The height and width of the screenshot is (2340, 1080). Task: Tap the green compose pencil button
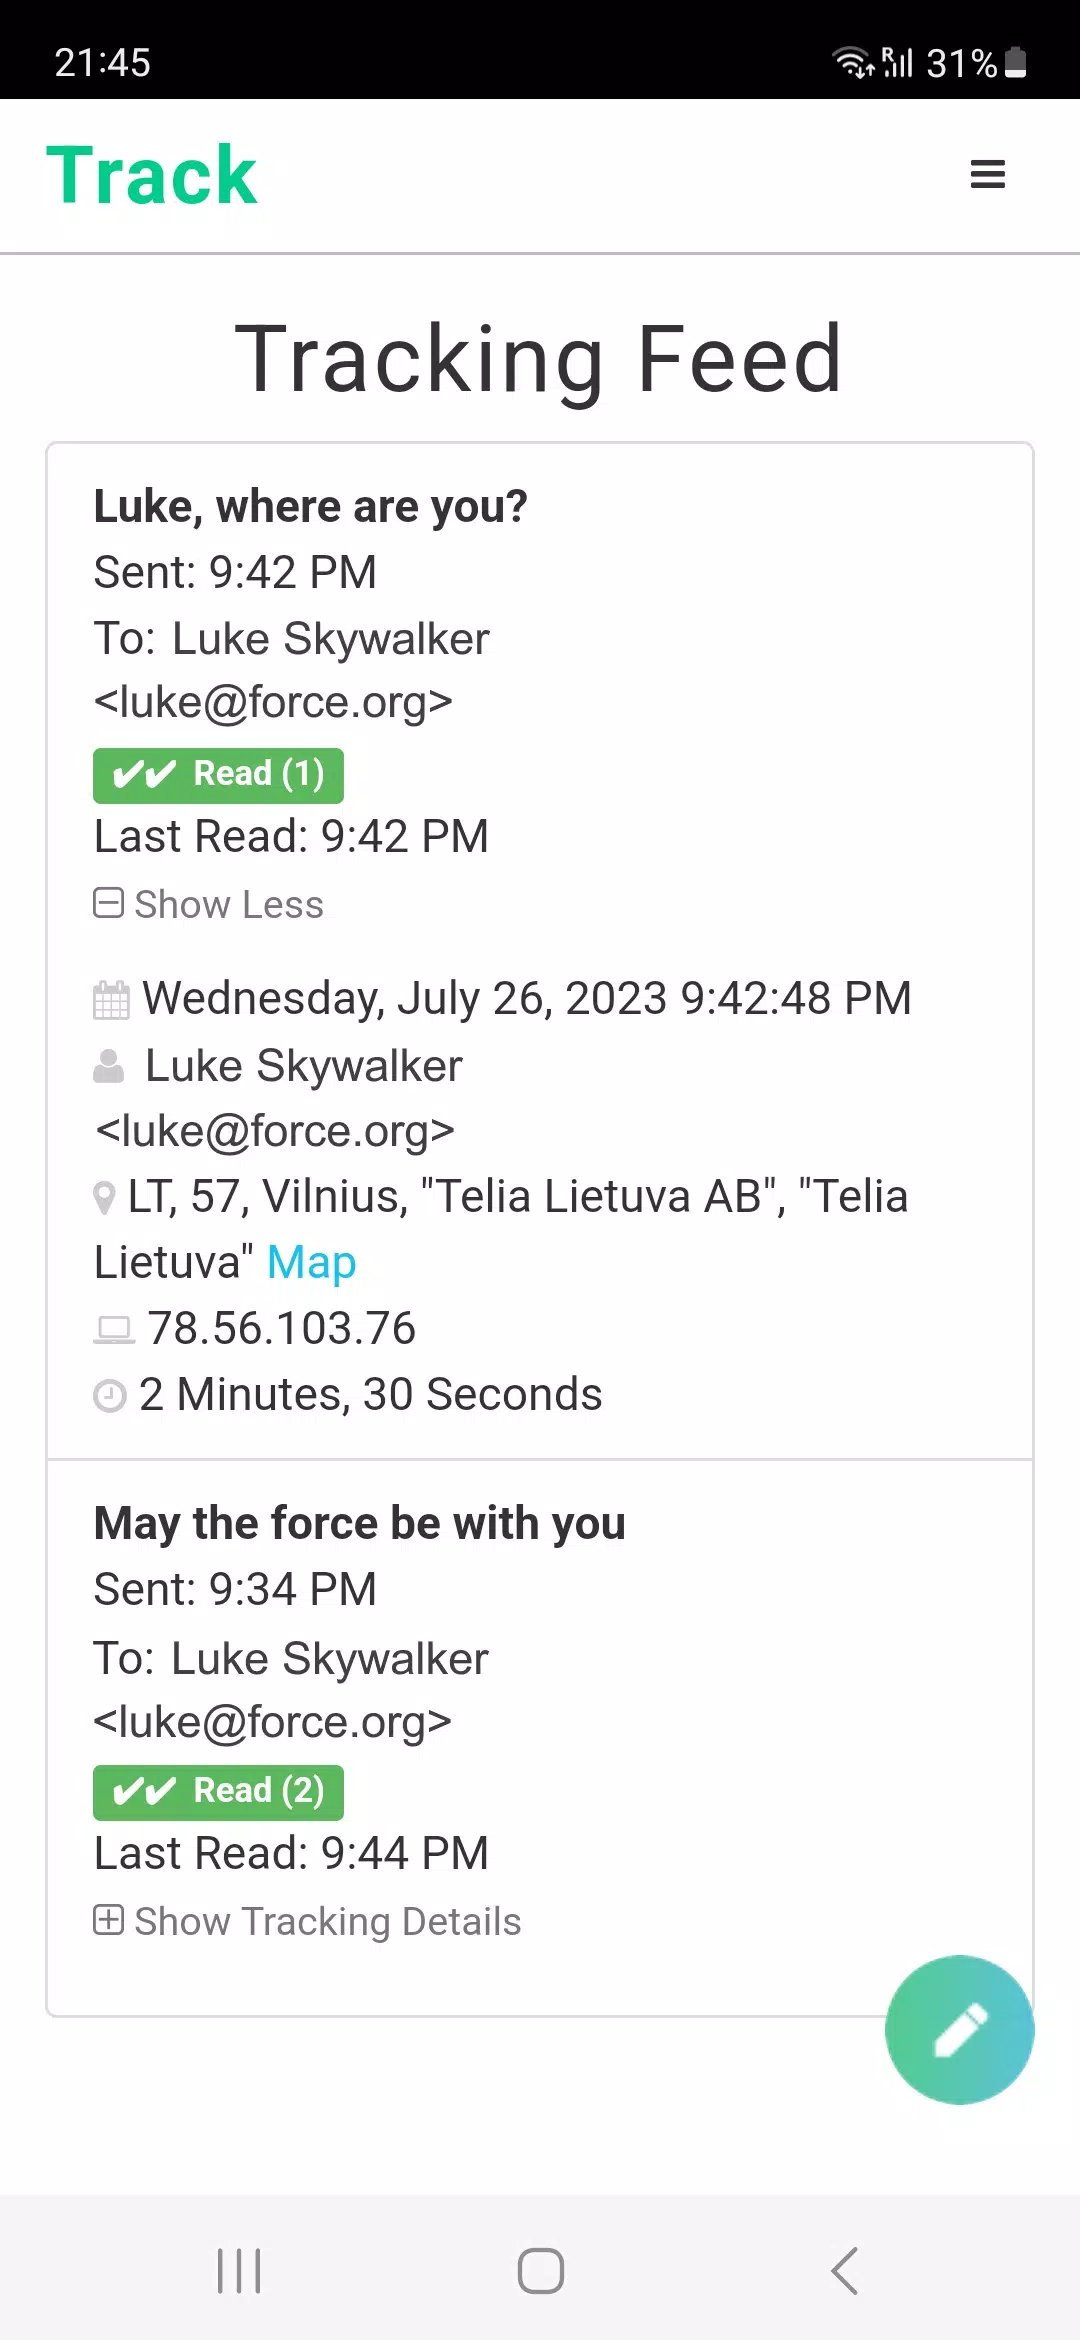[x=959, y=2029]
